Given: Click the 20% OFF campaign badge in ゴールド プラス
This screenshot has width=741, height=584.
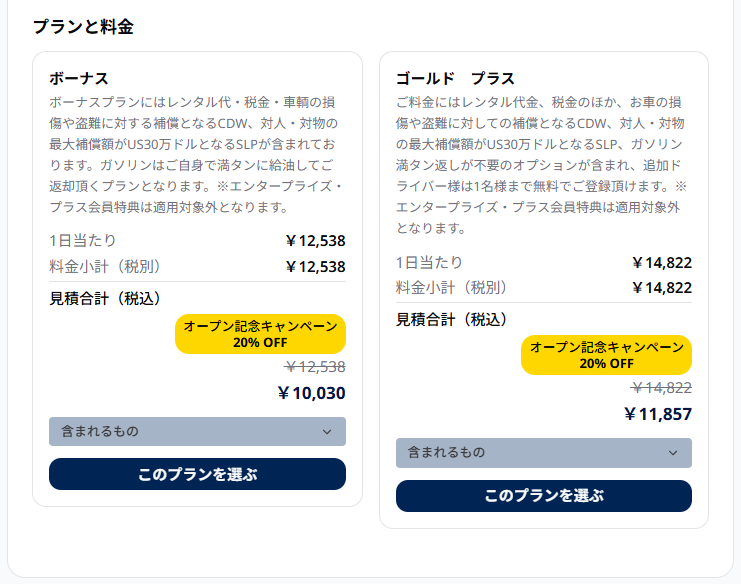Looking at the screenshot, I should (606, 355).
